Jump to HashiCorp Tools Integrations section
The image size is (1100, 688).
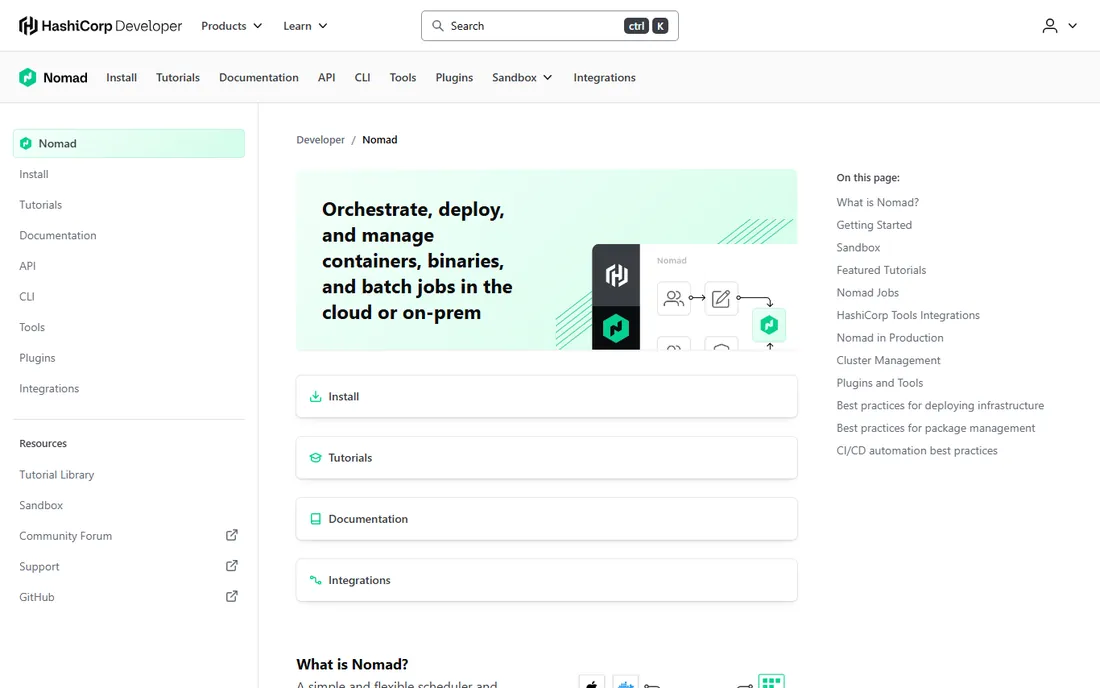[908, 315]
